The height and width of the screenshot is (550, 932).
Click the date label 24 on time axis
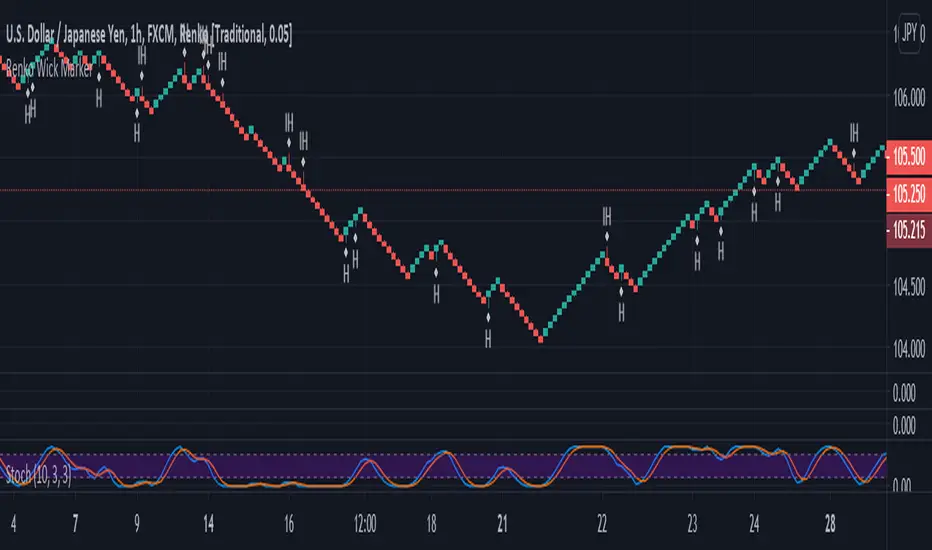tap(754, 524)
